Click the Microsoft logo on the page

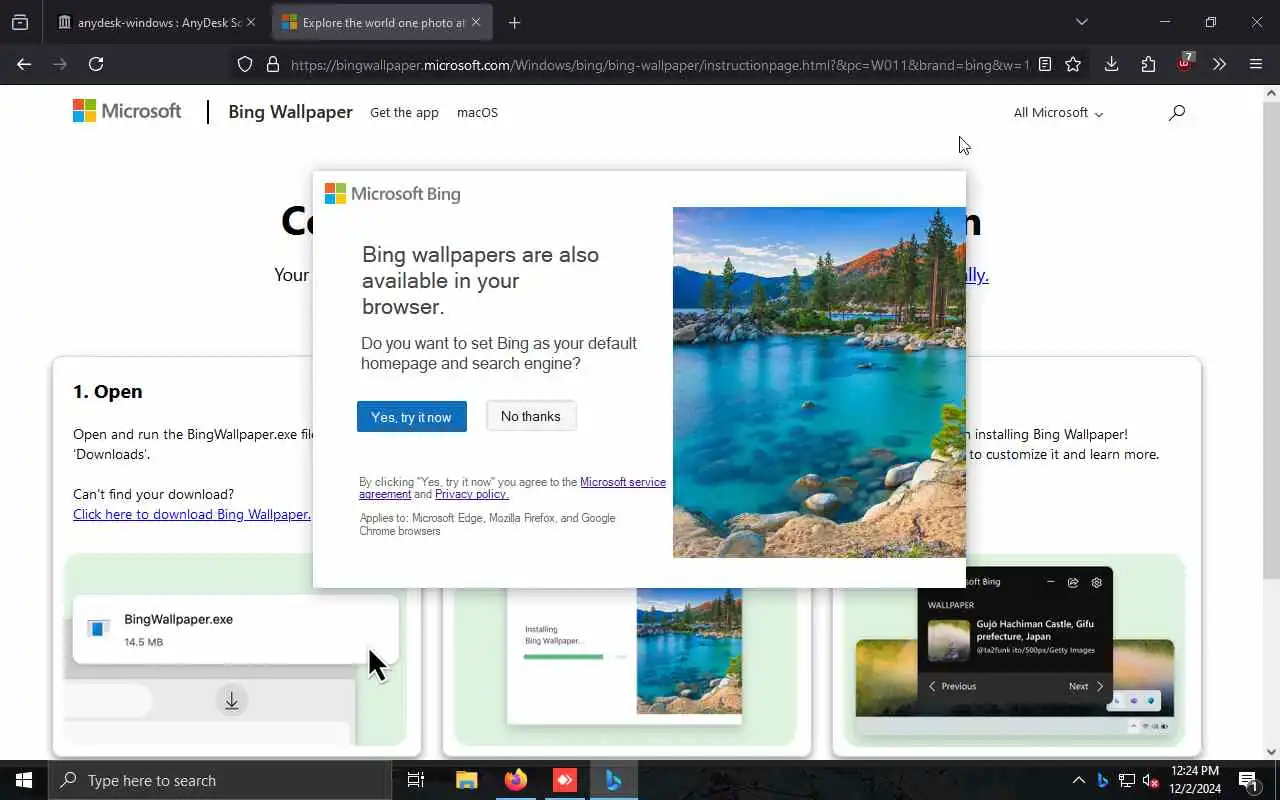tap(127, 111)
